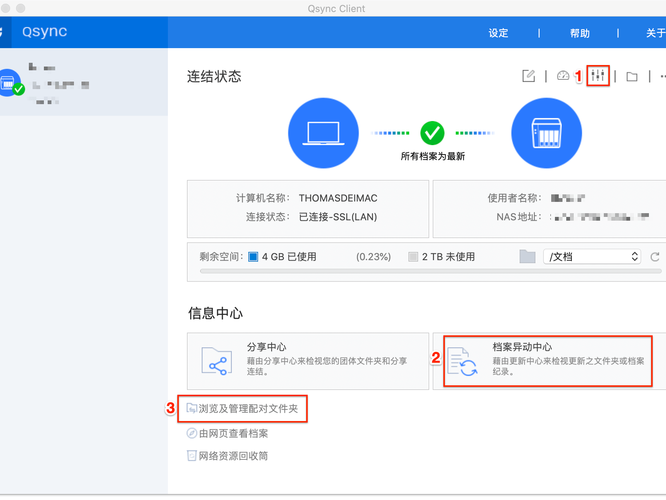Open the local folder icon in toolbar
The height and width of the screenshot is (500, 666).
[x=632, y=76]
